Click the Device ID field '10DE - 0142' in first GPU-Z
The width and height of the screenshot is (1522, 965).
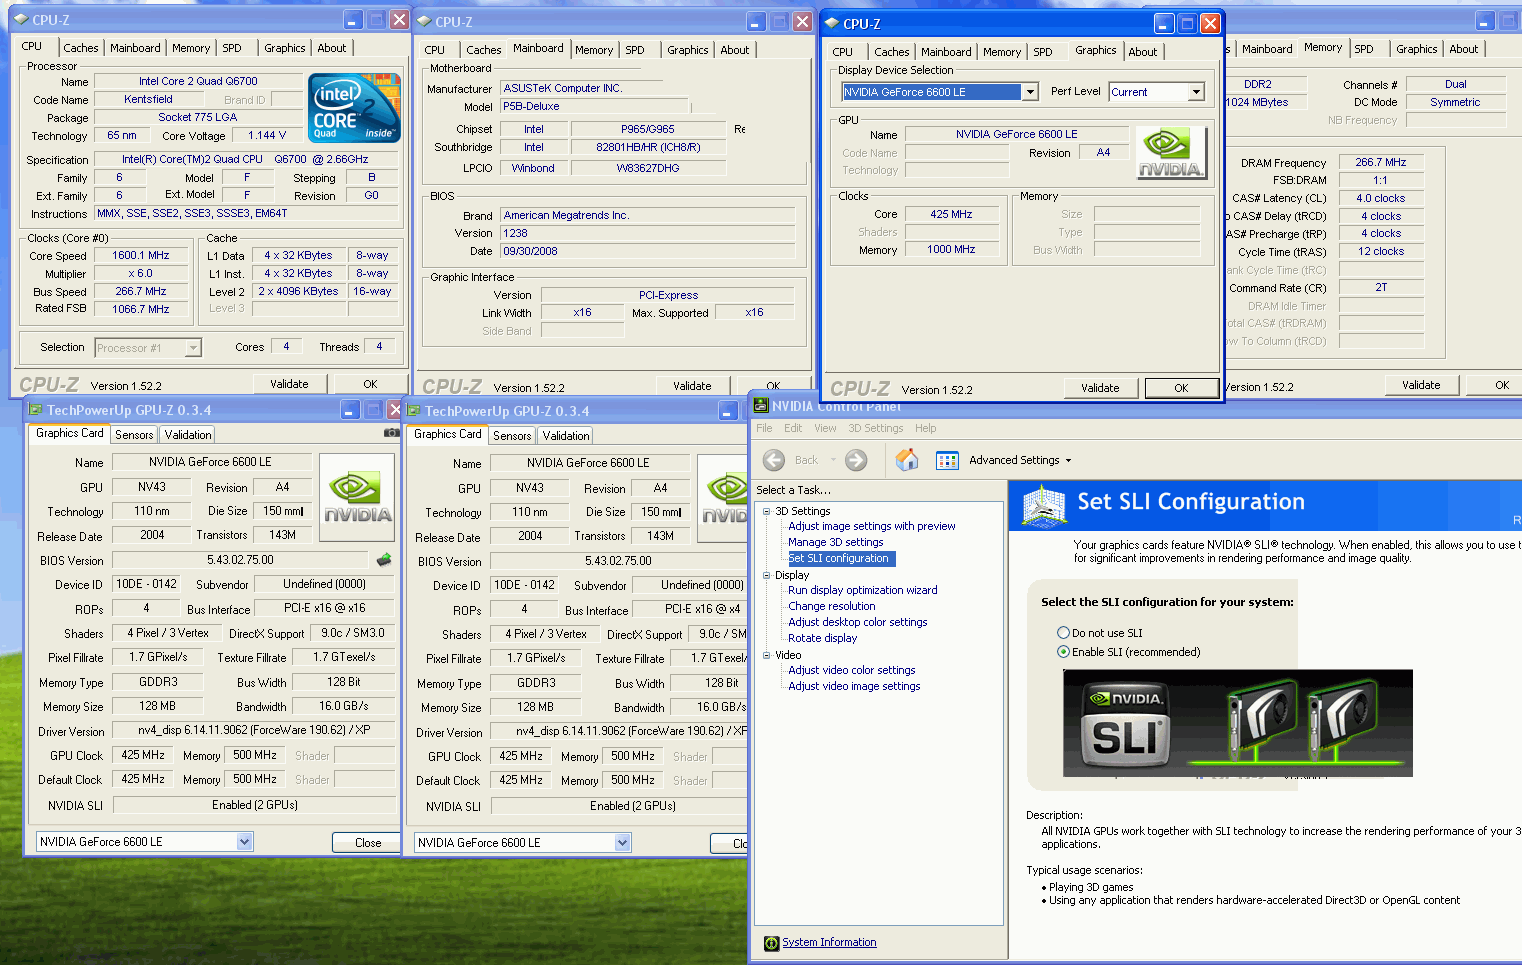coord(147,584)
